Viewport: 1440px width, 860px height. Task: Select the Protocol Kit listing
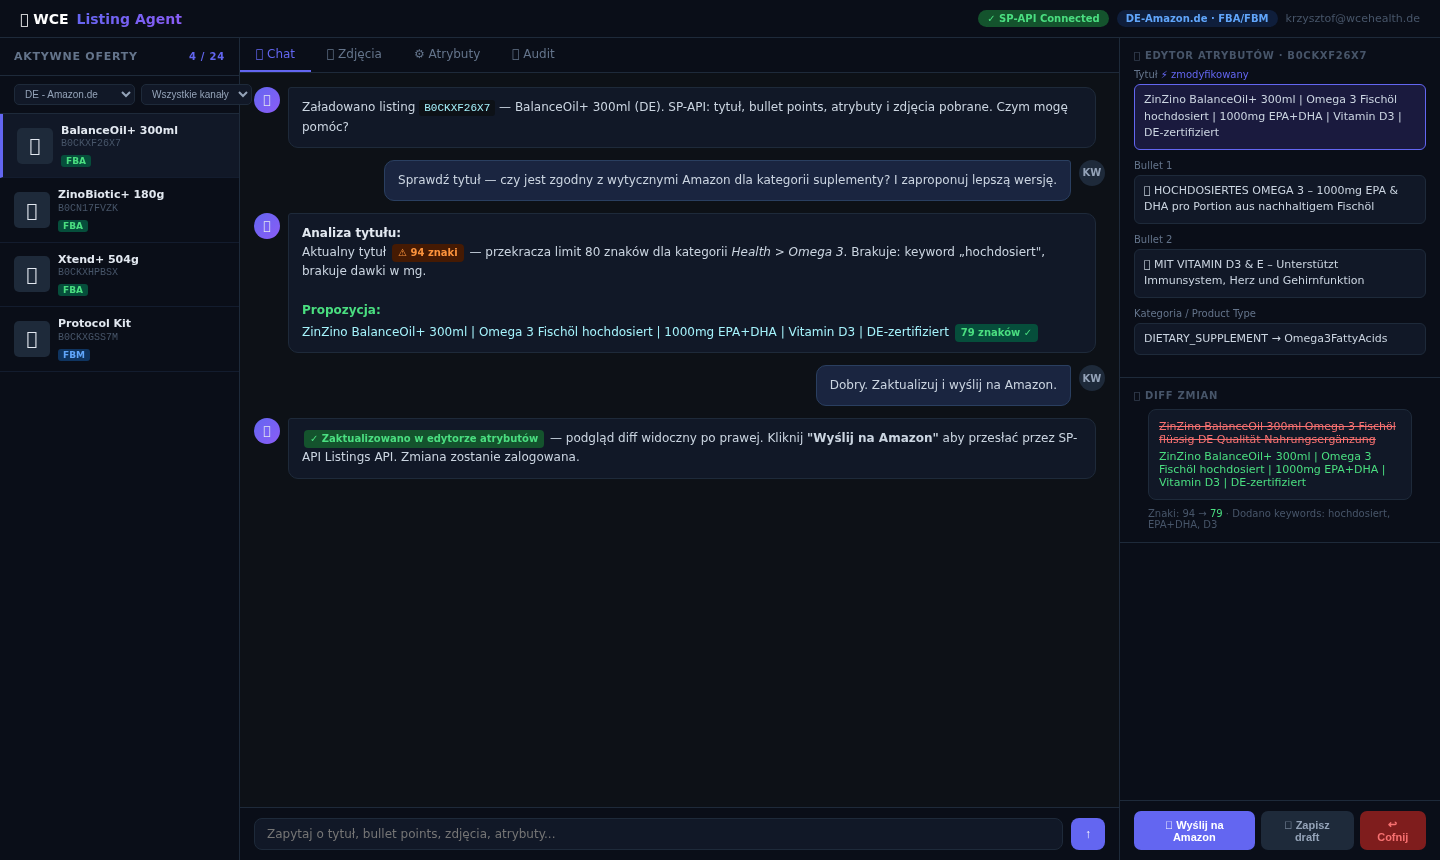click(x=120, y=339)
